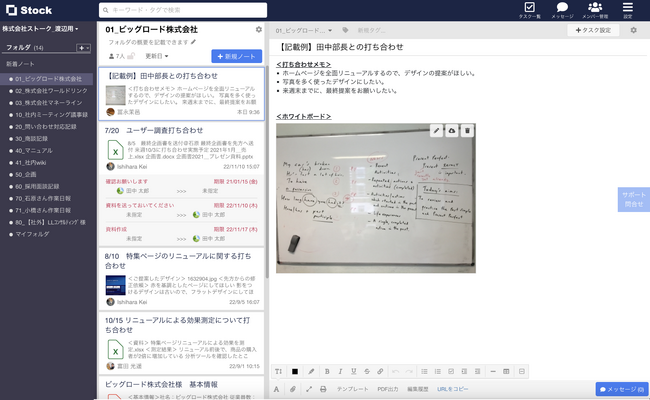Click the Stock logo
Screen dimensions: 650x400
29,10
